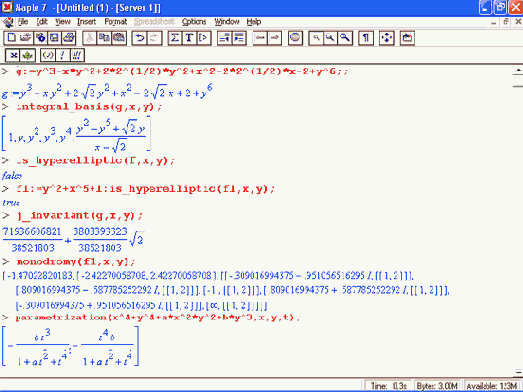Click the j_invariant(g,x,y) command

[x=80, y=216]
